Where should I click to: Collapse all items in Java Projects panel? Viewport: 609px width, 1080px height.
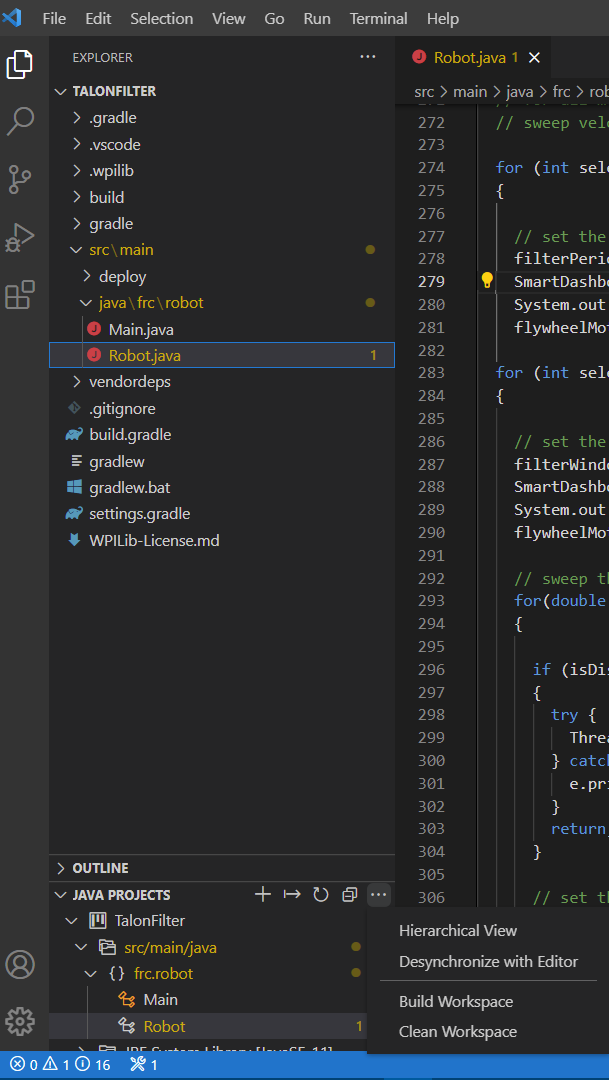tap(349, 894)
